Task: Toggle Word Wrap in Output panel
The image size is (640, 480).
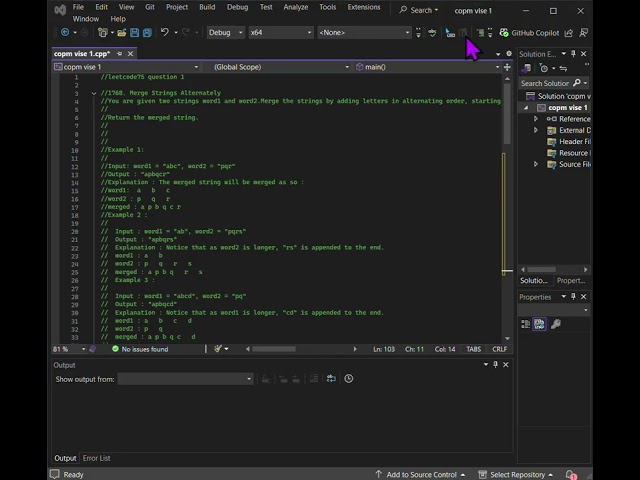Action: [331, 378]
